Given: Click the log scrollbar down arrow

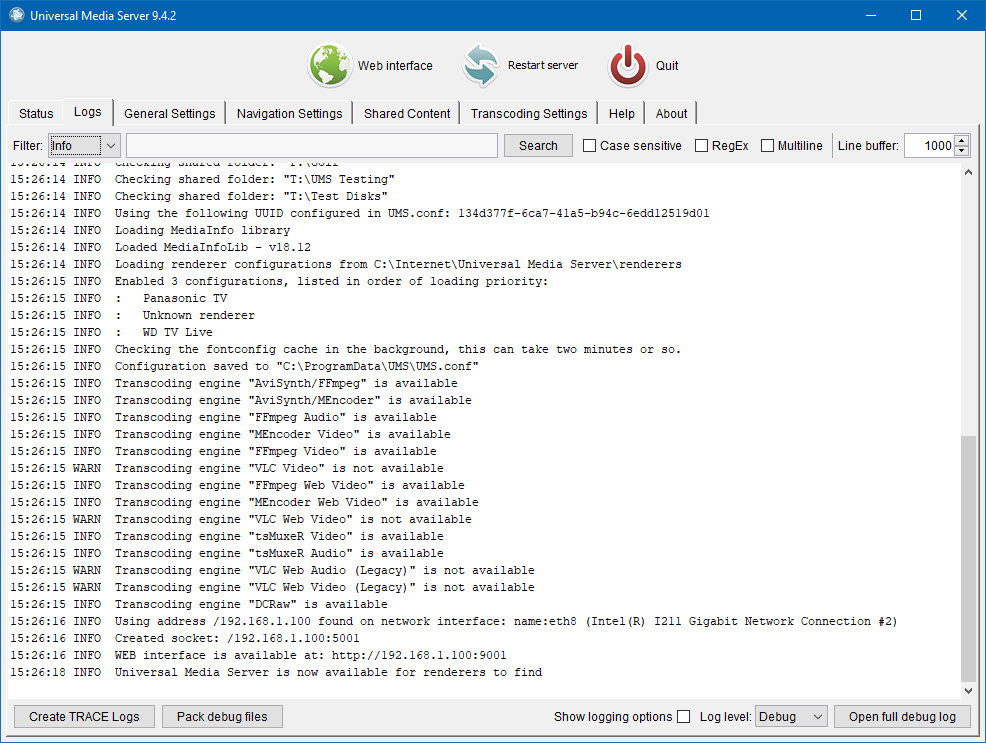Looking at the screenshot, I should 968,690.
